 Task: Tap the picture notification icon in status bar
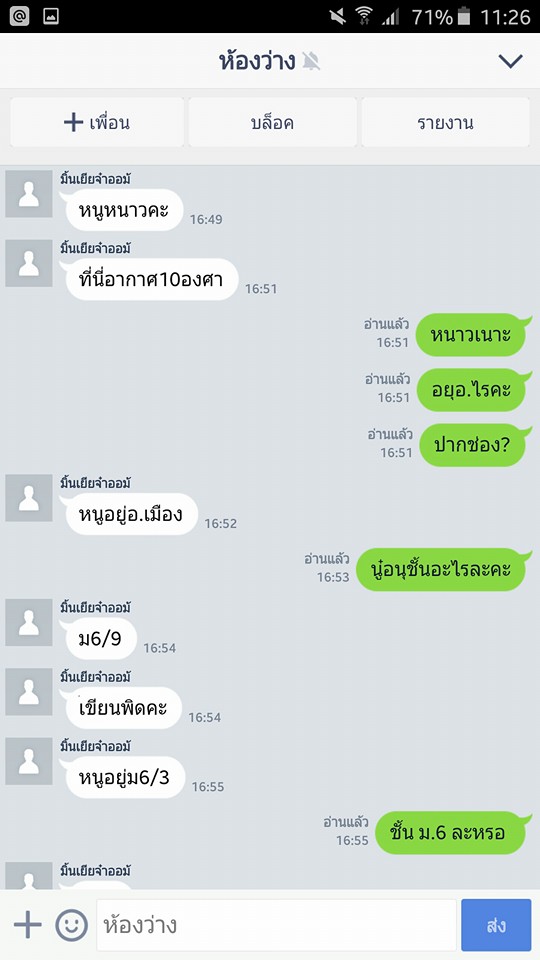pyautogui.click(x=51, y=17)
